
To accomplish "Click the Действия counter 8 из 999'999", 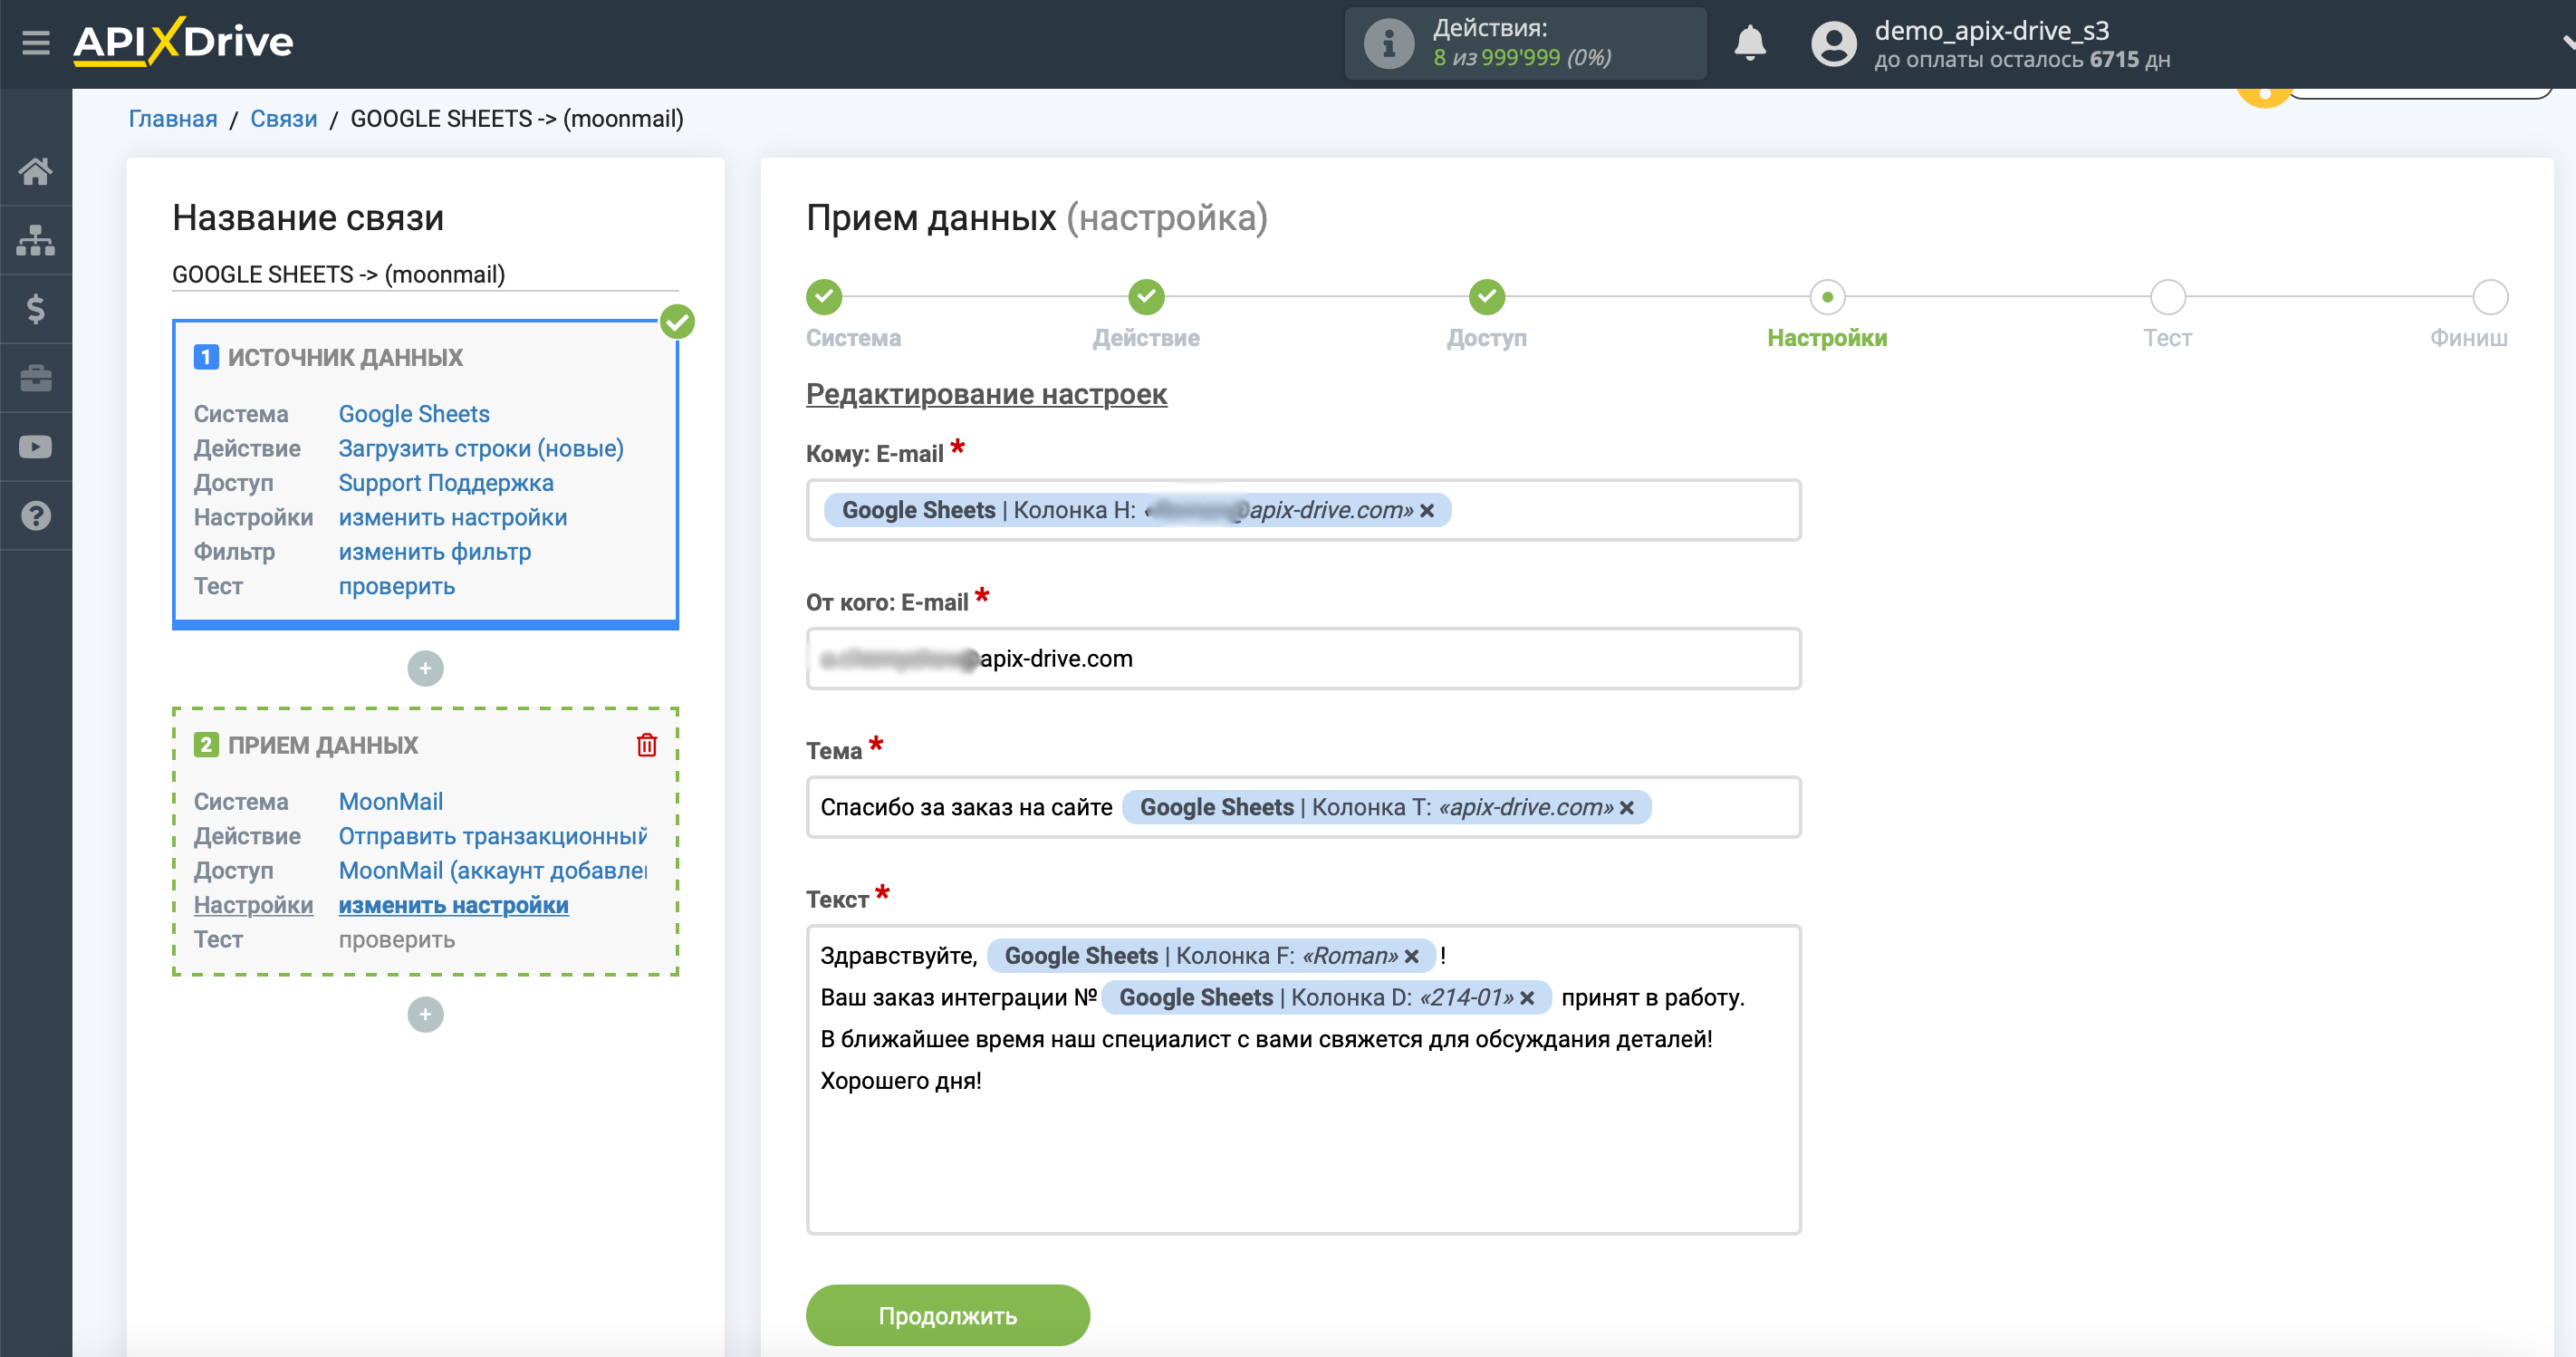I will pyautogui.click(x=1521, y=58).
